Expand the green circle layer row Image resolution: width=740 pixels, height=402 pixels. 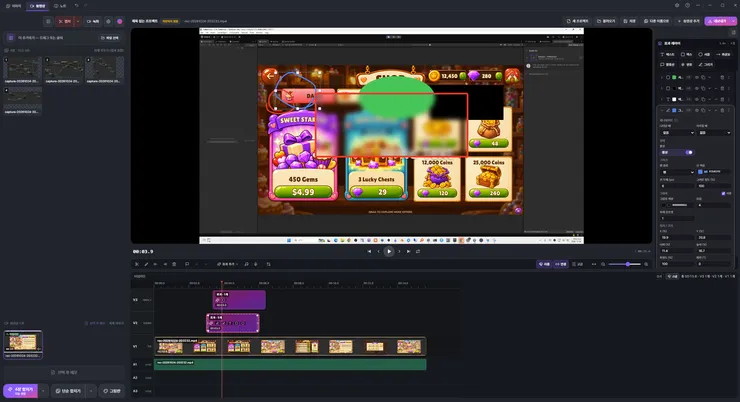(x=662, y=77)
